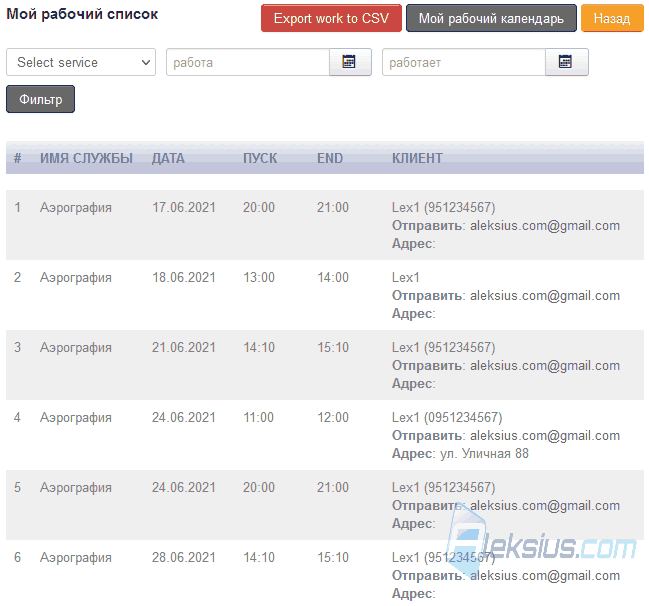This screenshot has height=606, width=649.
Task: Click Аэрография service name in row 1
Action: tap(76, 207)
